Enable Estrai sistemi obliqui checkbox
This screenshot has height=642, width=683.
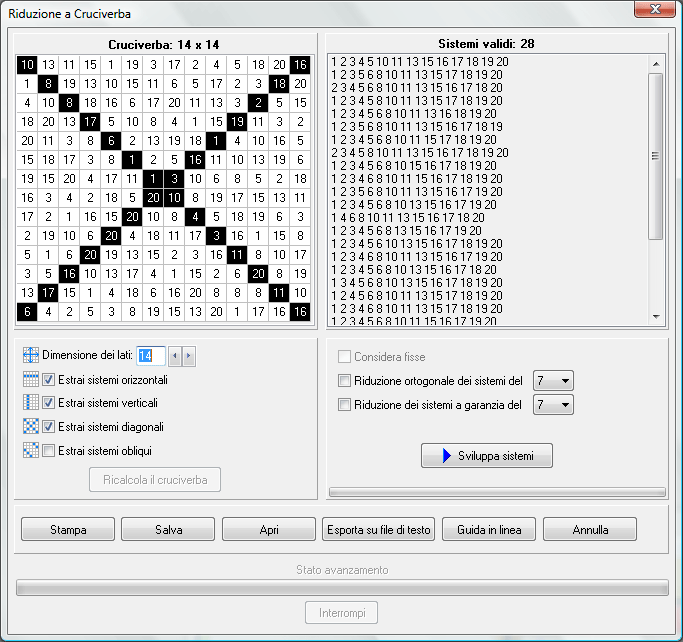48,451
